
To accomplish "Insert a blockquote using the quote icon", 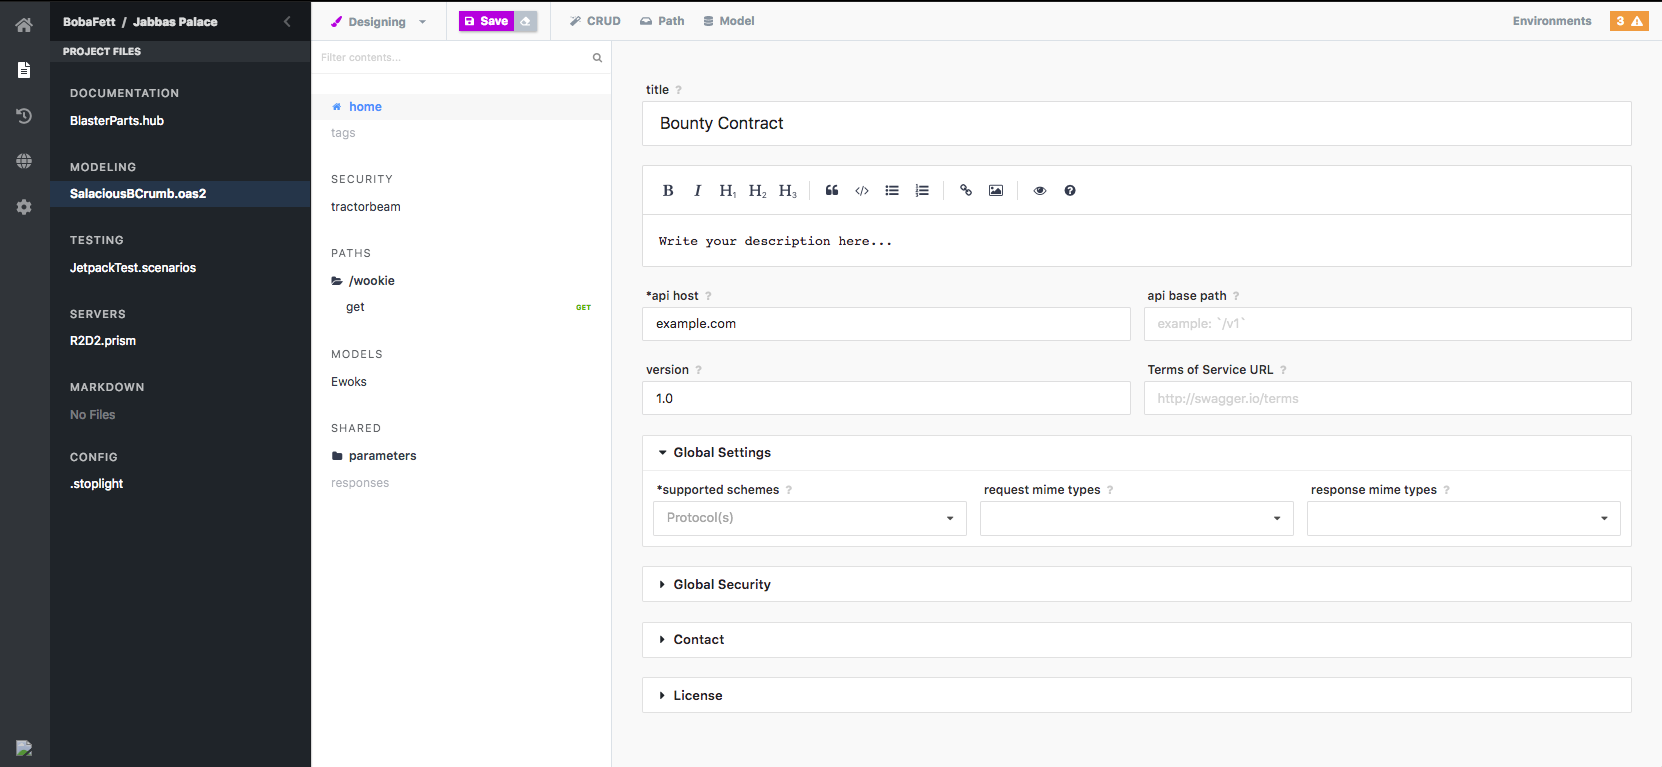I will coord(831,191).
